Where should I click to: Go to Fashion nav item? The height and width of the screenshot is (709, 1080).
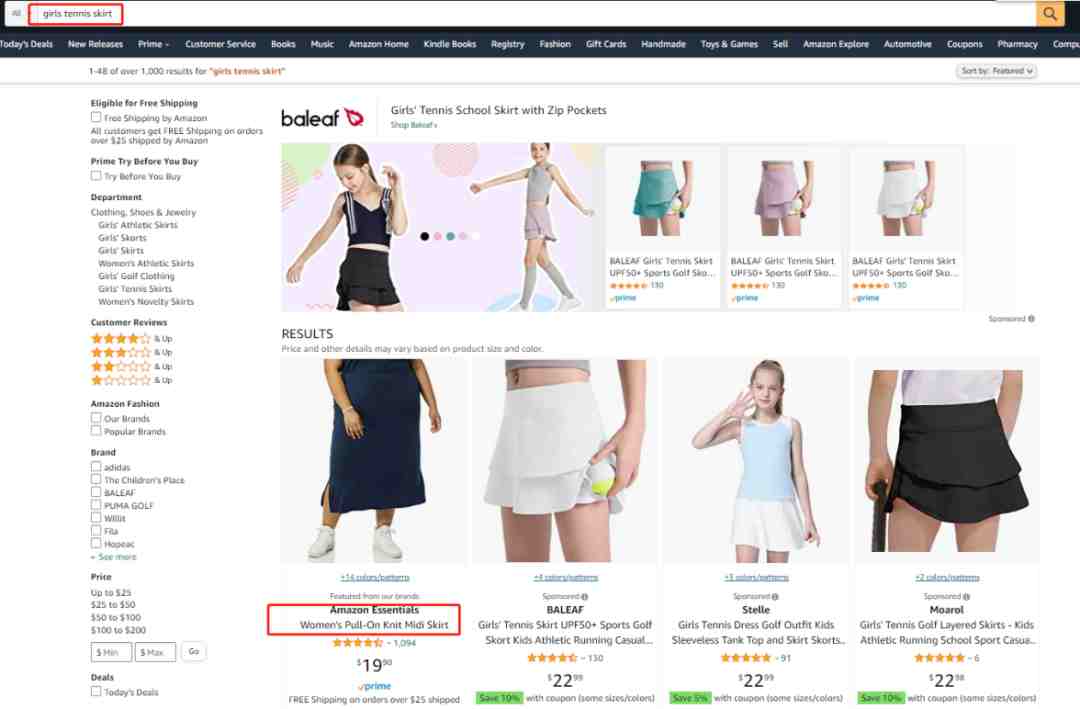[x=555, y=44]
